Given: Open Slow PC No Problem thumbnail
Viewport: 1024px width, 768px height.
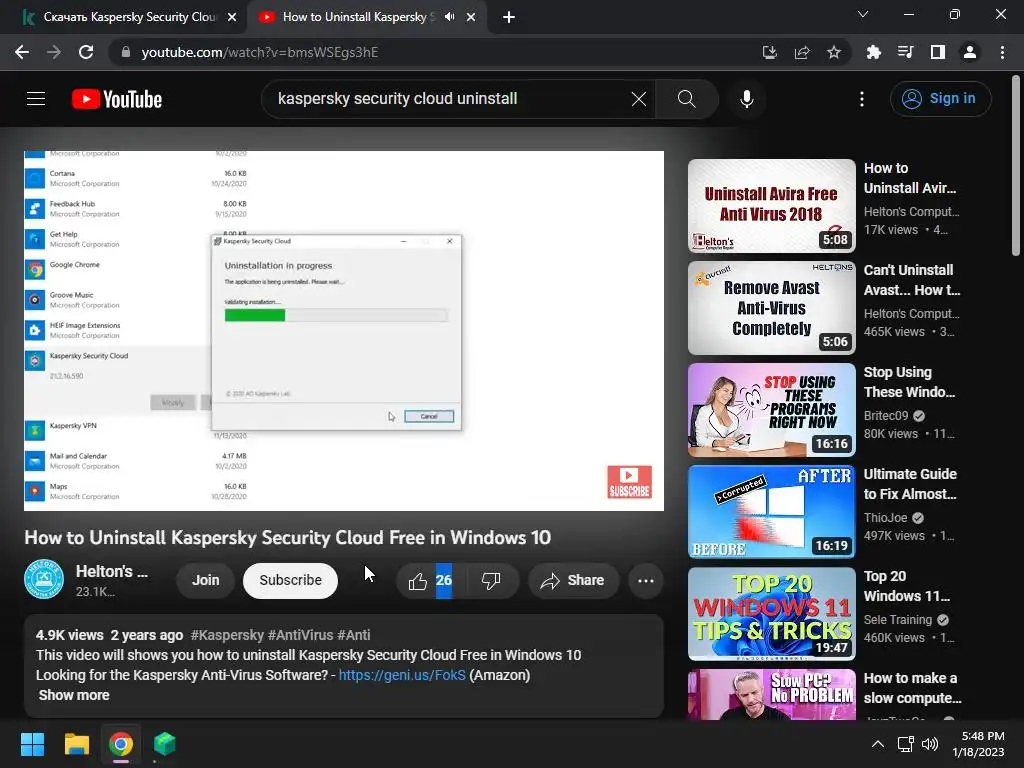Looking at the screenshot, I should (x=771, y=694).
